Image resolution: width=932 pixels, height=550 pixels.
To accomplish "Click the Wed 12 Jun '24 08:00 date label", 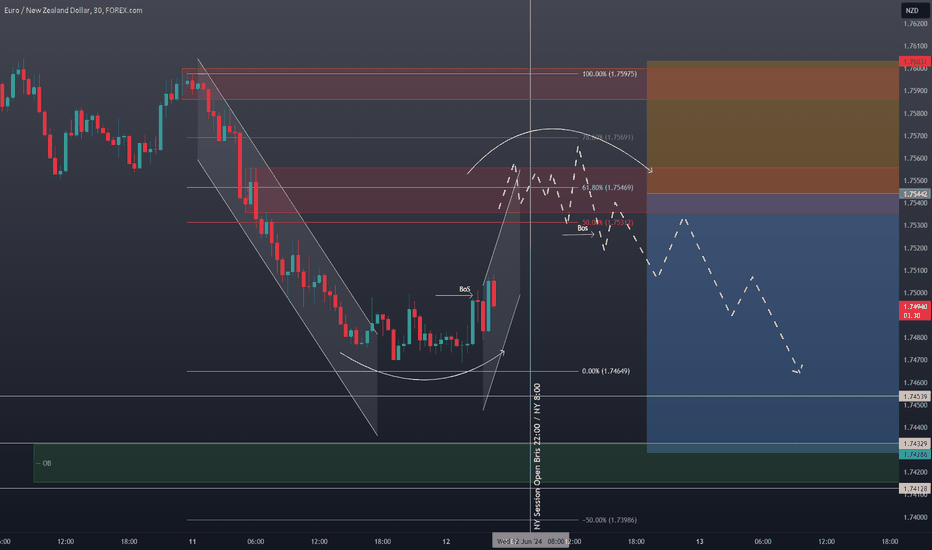I will click(x=530, y=541).
